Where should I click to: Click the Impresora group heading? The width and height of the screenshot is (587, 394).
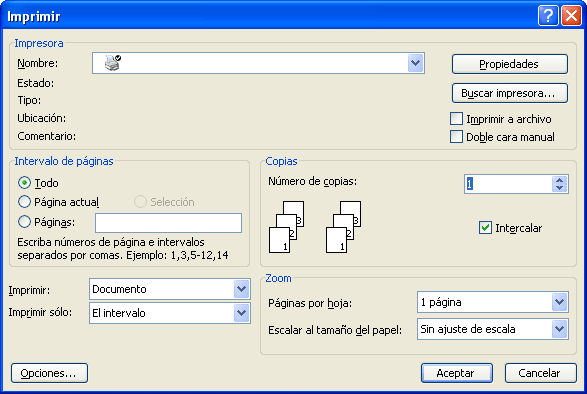click(x=39, y=43)
